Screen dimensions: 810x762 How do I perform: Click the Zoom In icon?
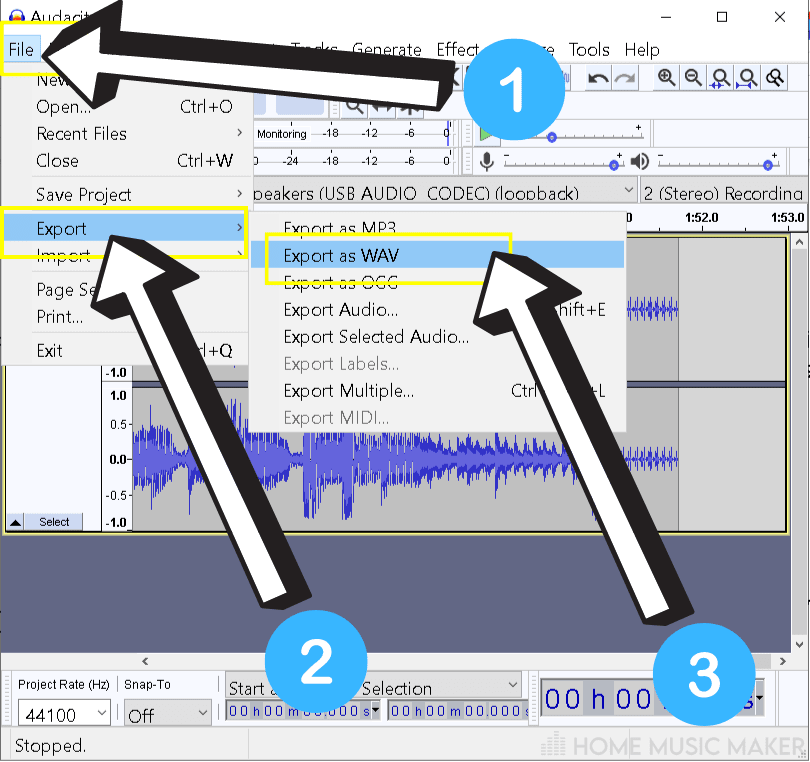tap(666, 78)
